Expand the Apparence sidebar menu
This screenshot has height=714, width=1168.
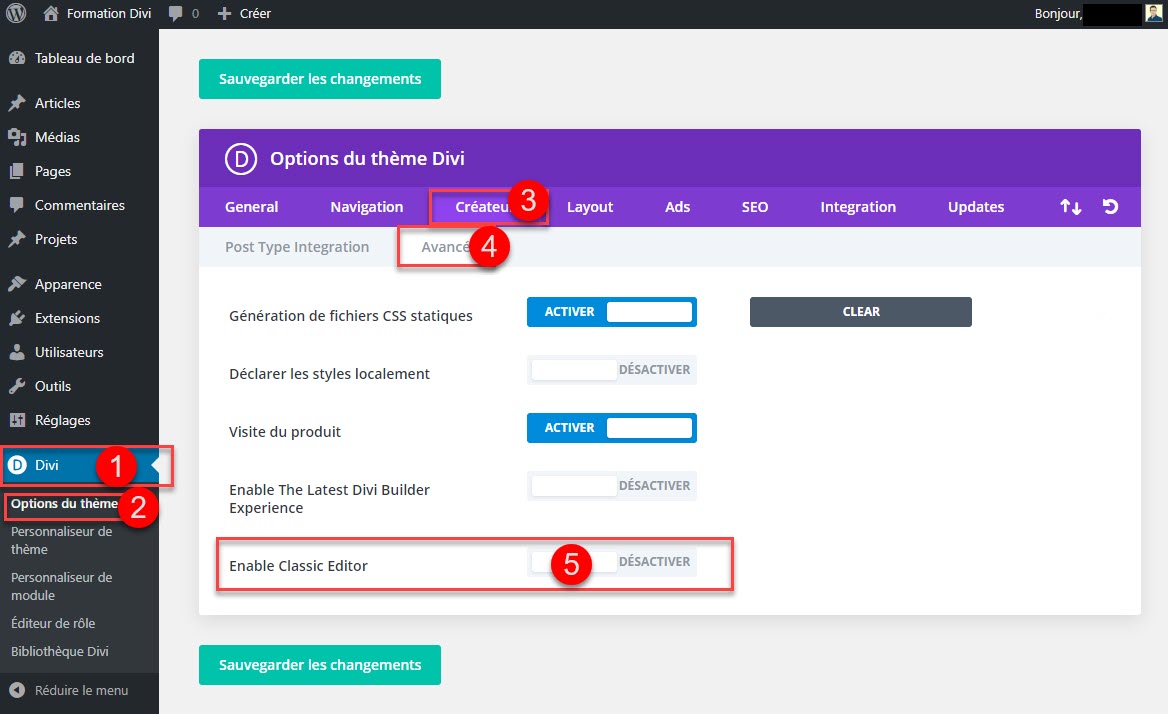(68, 284)
